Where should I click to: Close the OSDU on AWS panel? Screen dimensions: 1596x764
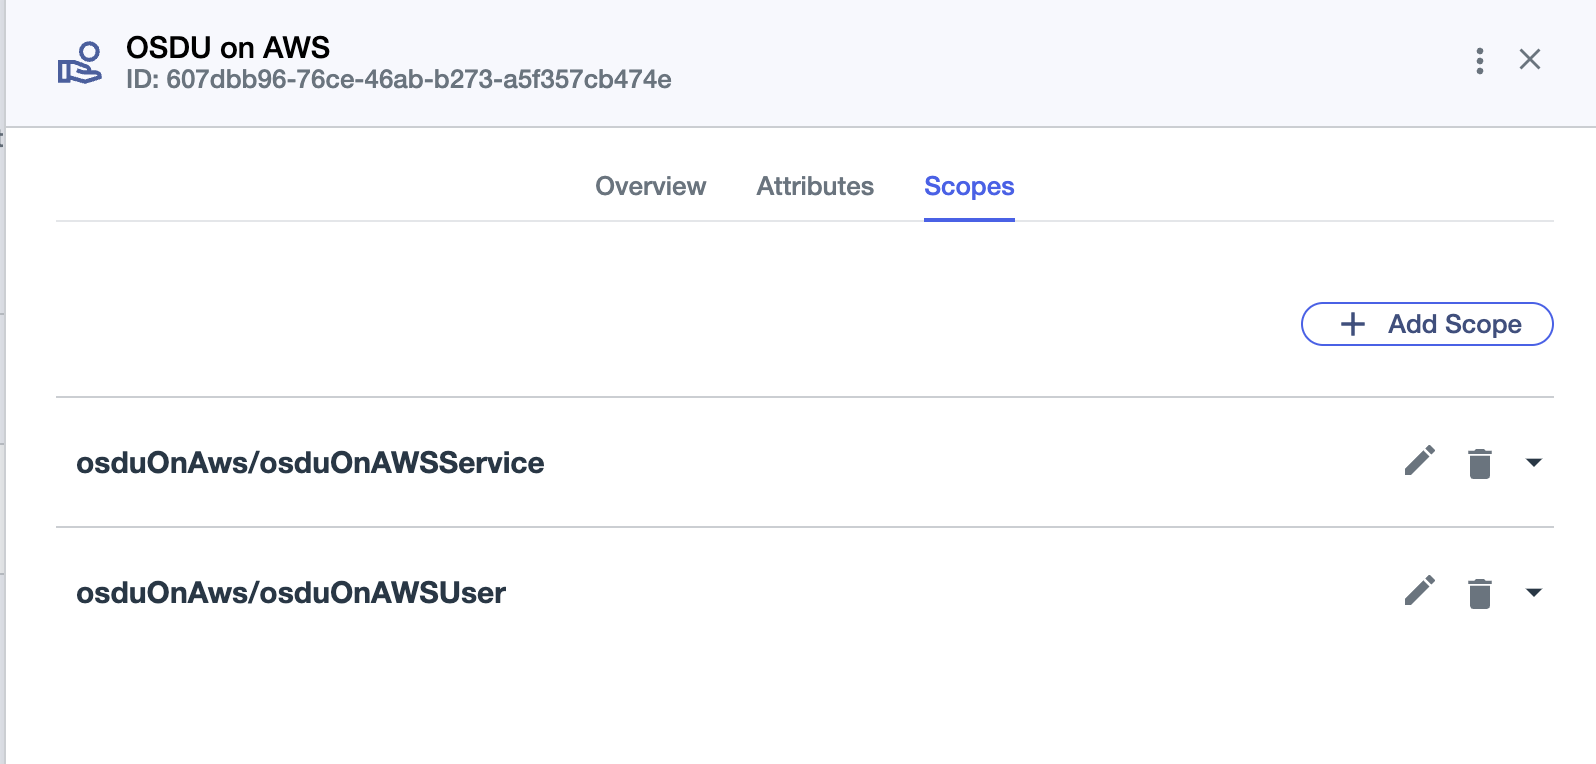(x=1530, y=60)
